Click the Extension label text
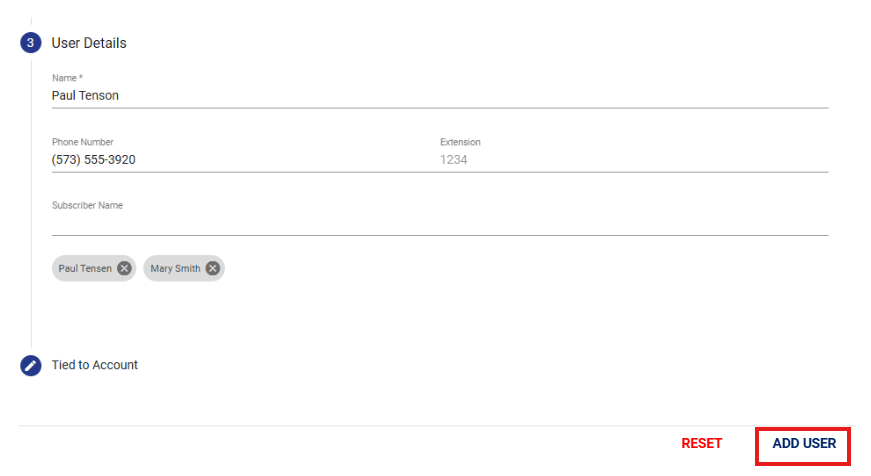Viewport: 871px width, 476px height. point(460,142)
